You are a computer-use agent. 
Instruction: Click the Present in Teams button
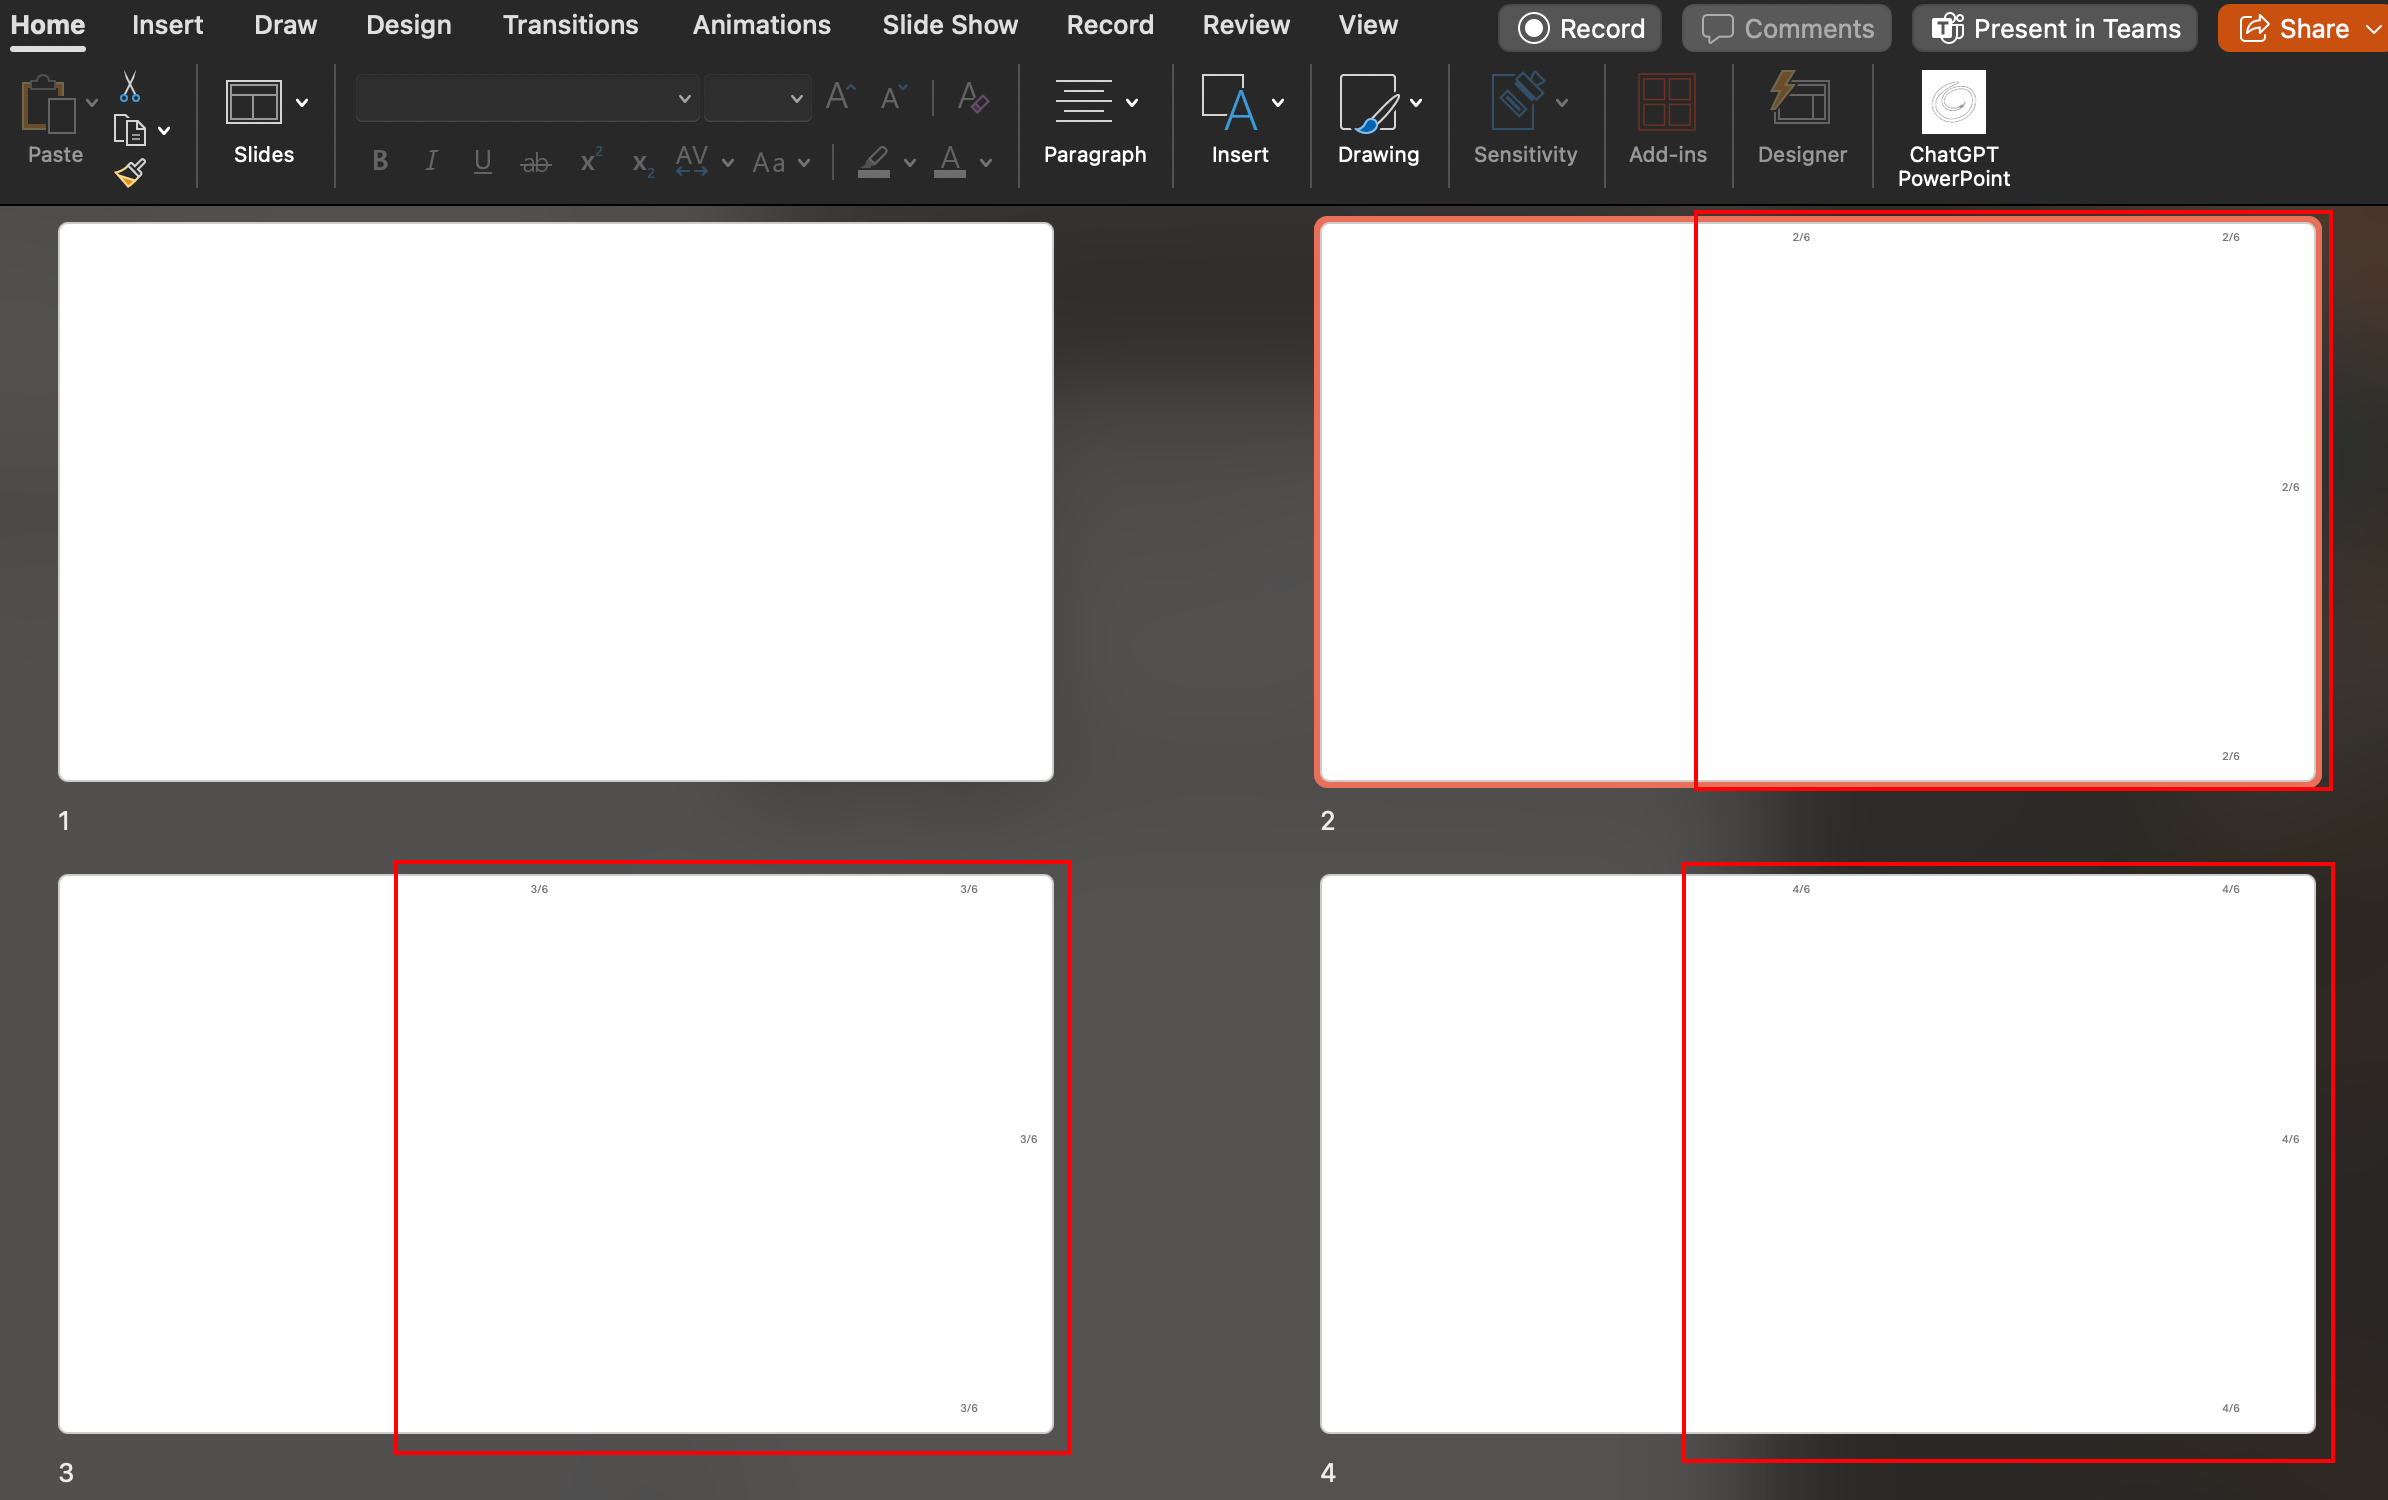click(x=2055, y=28)
